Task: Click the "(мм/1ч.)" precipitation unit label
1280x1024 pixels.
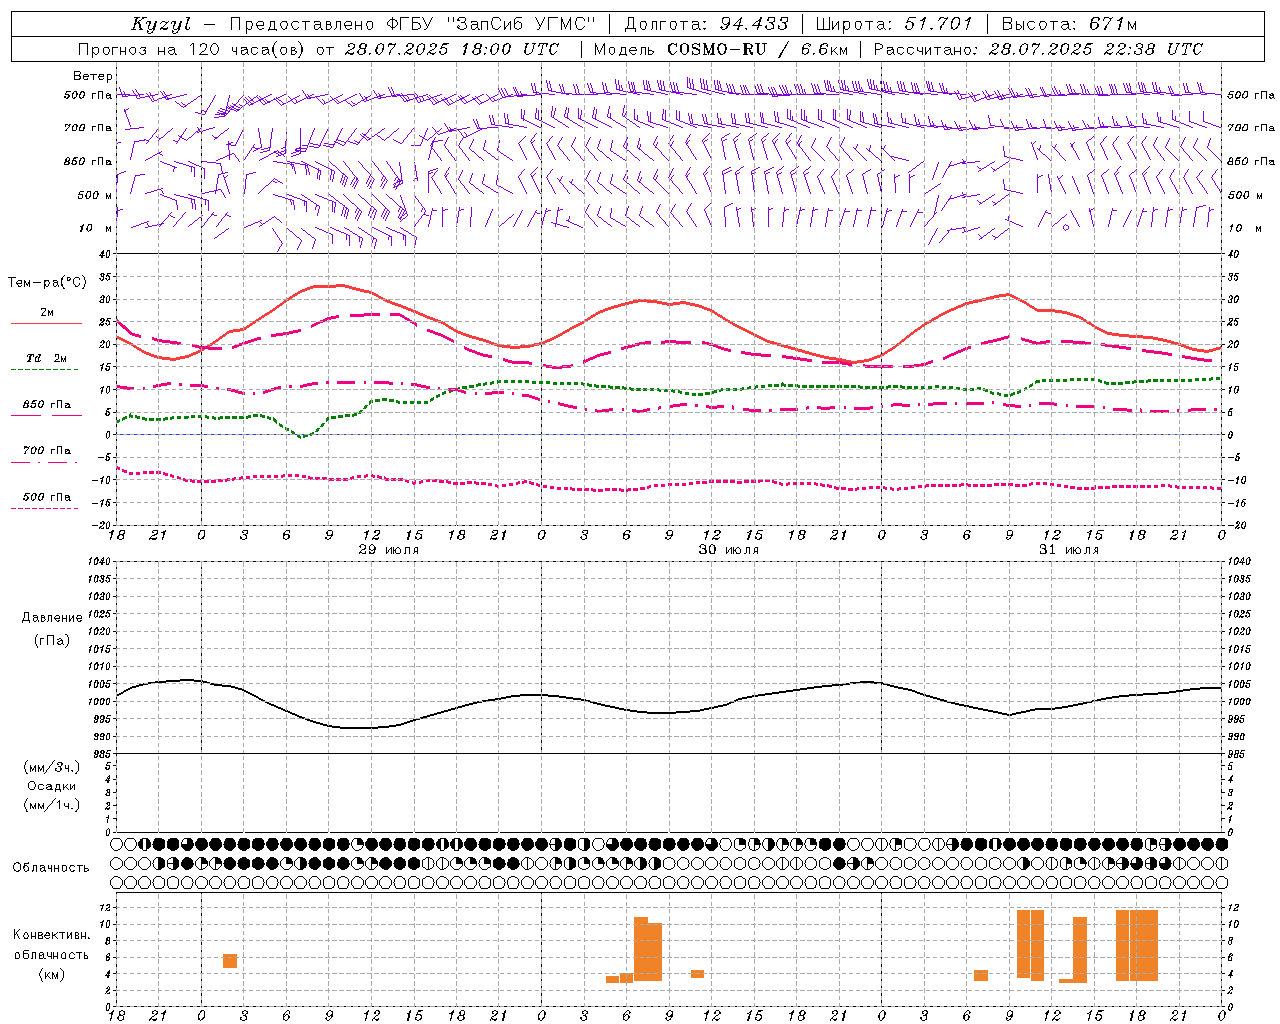Action: pyautogui.click(x=51, y=805)
